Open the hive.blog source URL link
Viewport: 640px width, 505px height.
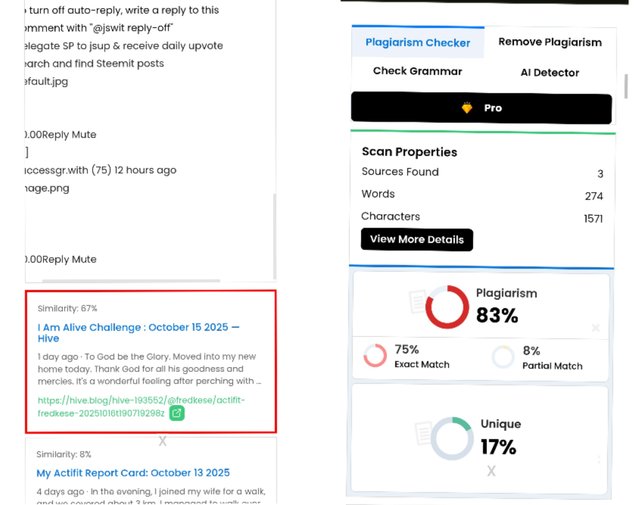pyautogui.click(x=140, y=405)
